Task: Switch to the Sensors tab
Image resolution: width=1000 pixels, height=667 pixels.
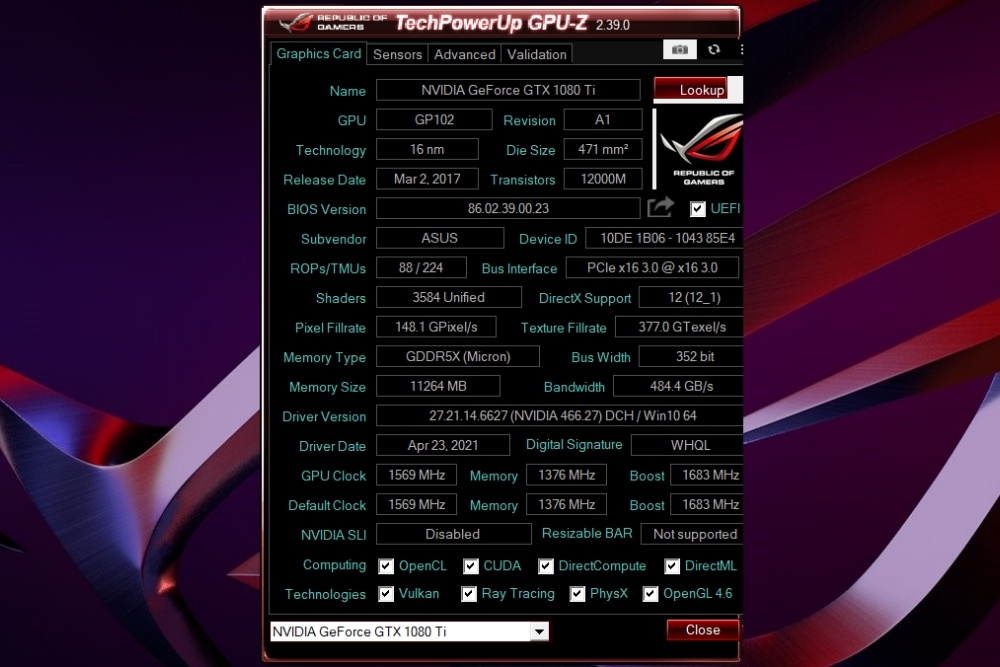Action: click(x=397, y=54)
